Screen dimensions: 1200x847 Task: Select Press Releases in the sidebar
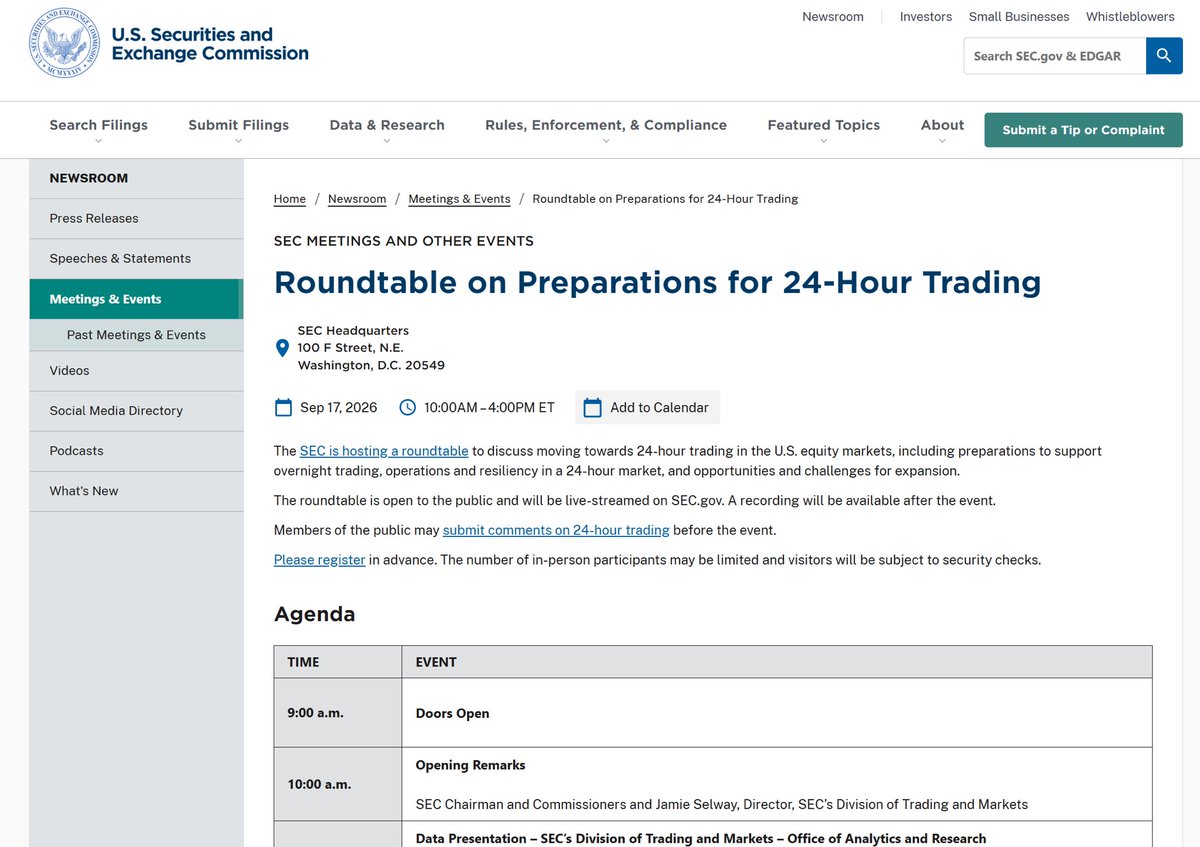pyautogui.click(x=136, y=218)
